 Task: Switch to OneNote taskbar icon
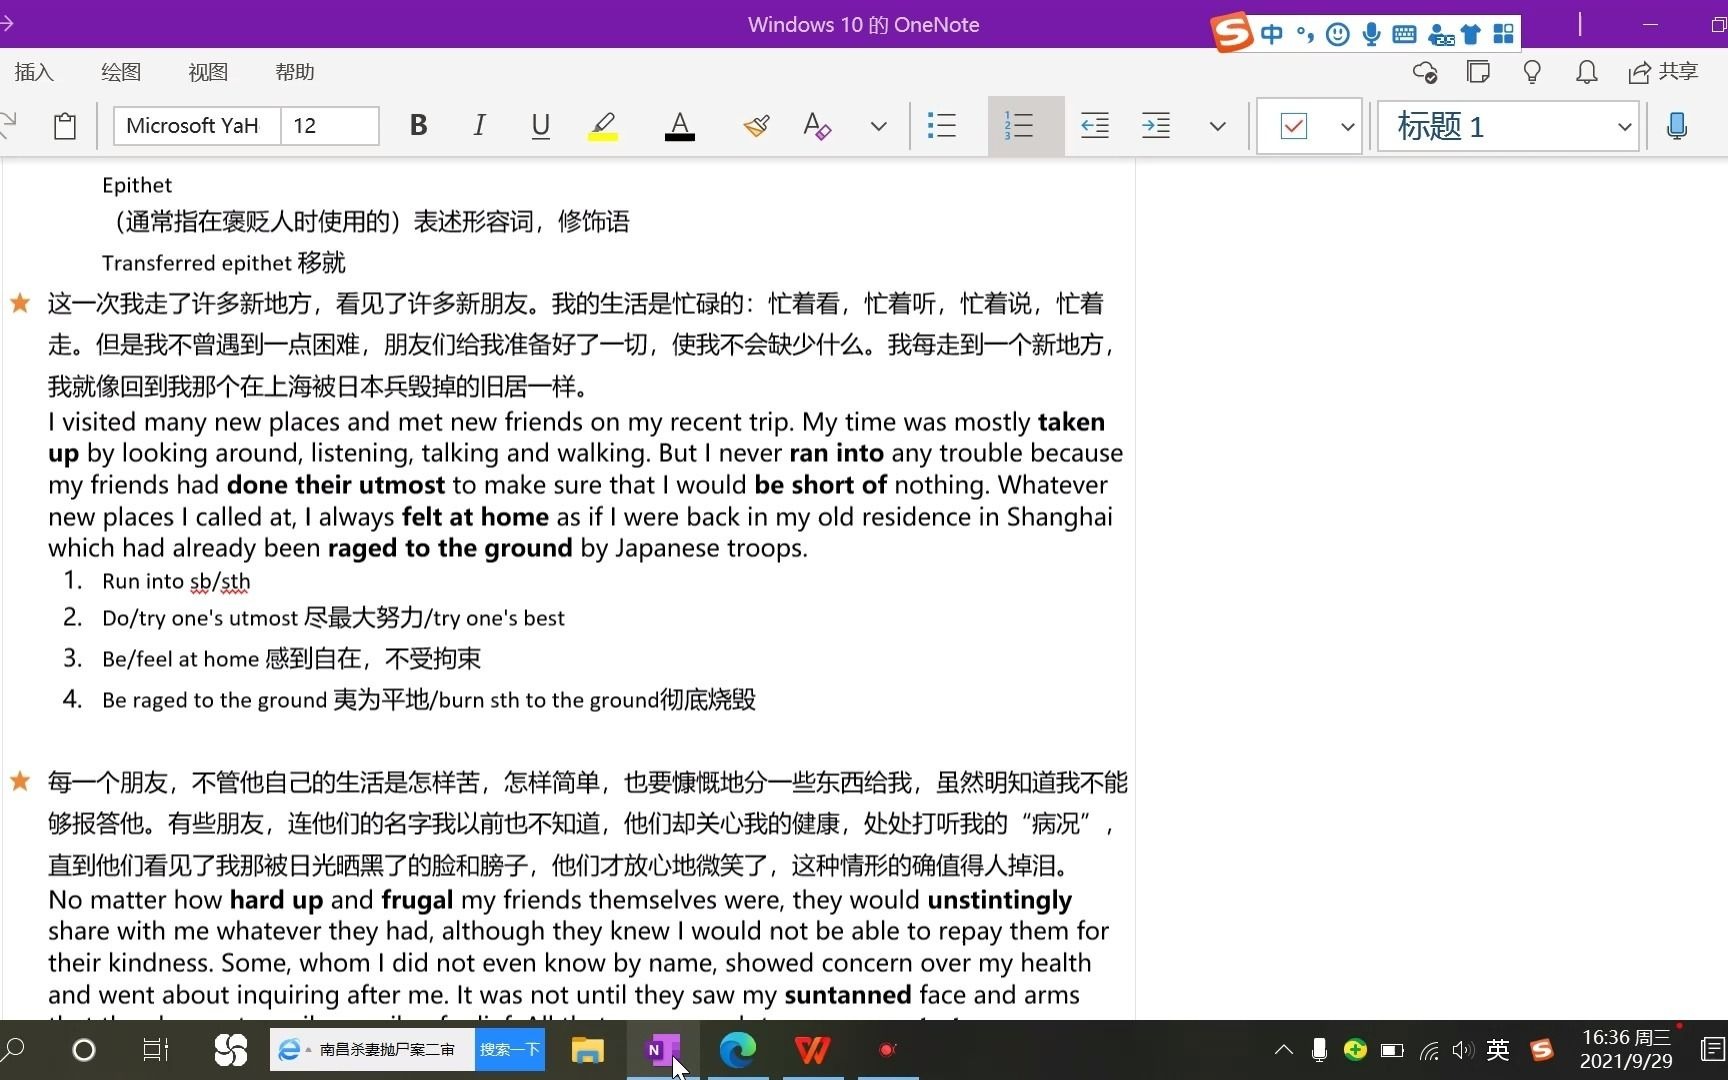pos(663,1050)
